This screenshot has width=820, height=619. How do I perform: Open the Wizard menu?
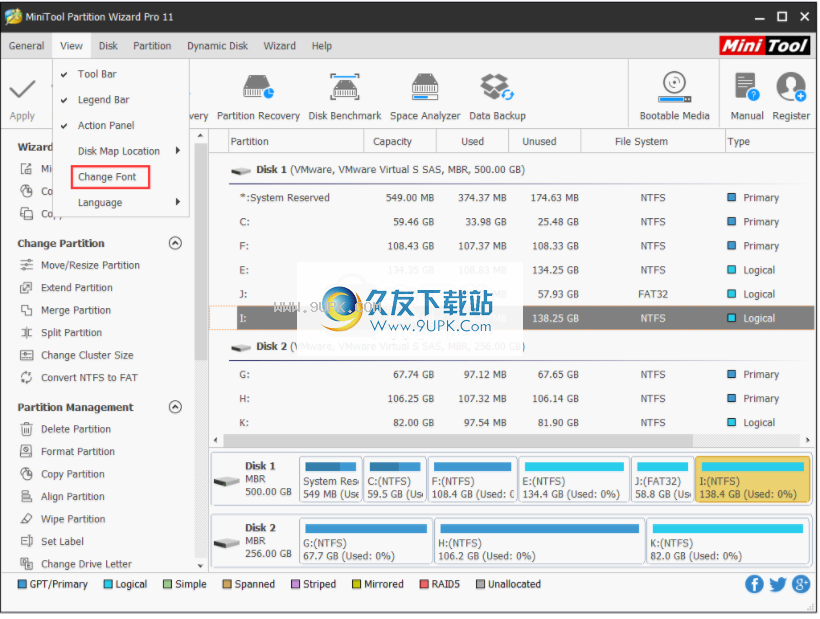pos(280,46)
